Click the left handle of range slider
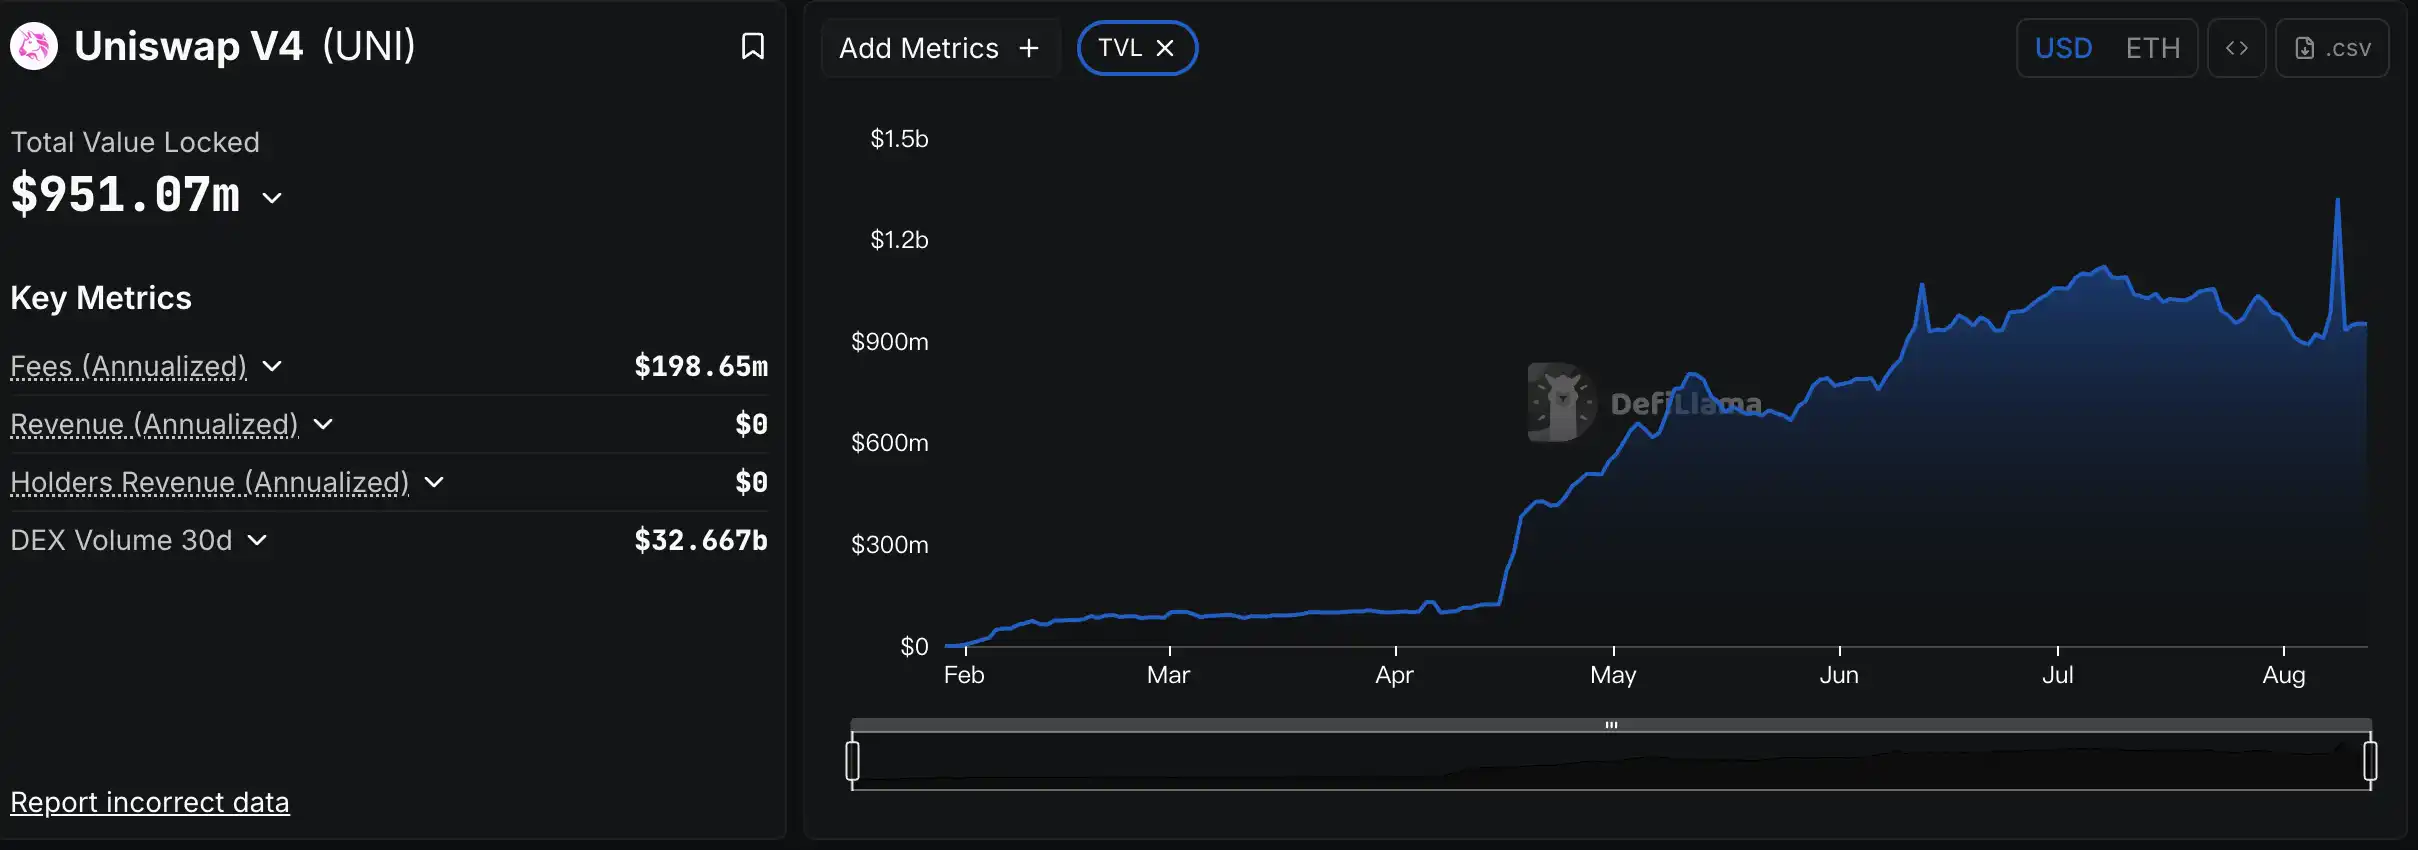Viewport: 2418px width, 850px height. coord(852,760)
